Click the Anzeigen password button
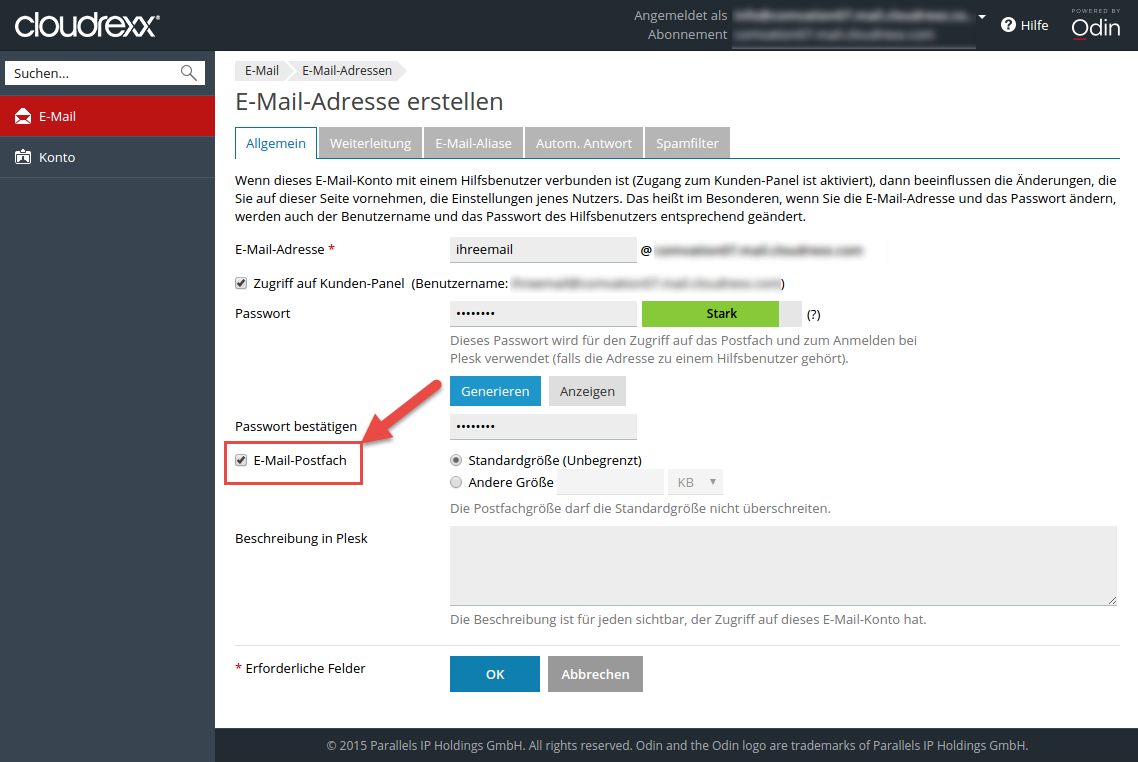The width and height of the screenshot is (1138, 762). click(x=587, y=391)
